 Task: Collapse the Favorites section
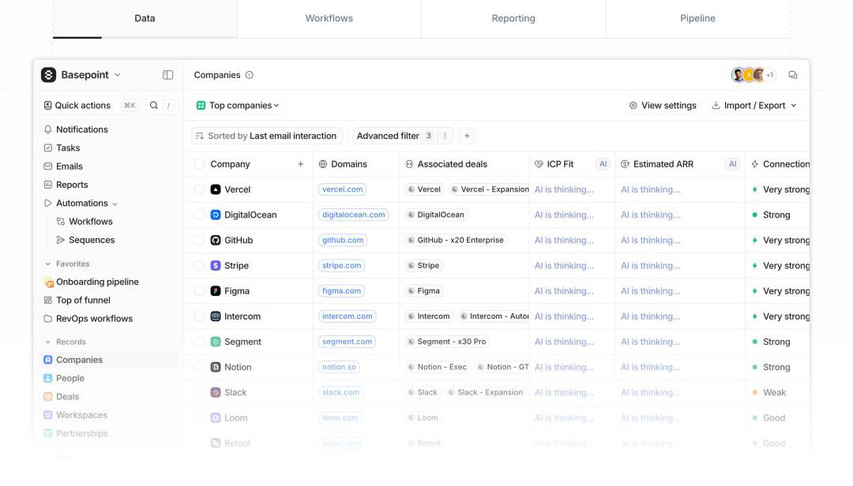point(48,264)
